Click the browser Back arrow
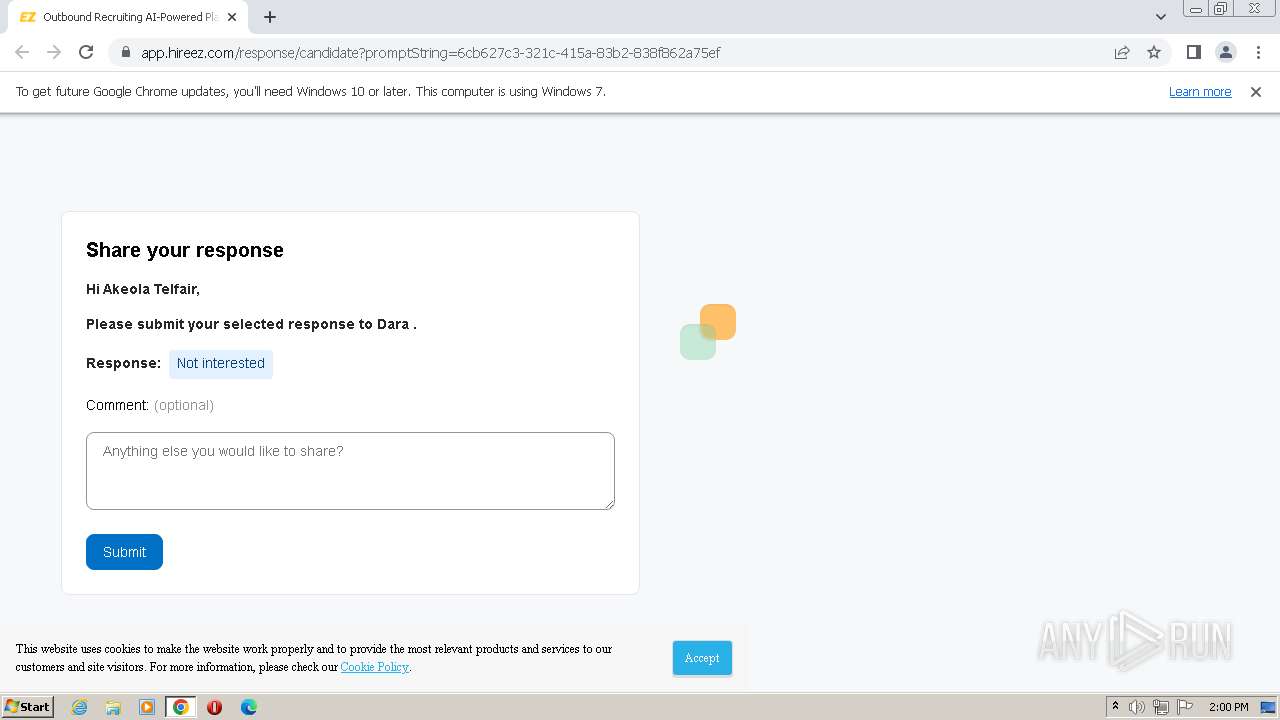The width and height of the screenshot is (1280, 720). (22, 52)
